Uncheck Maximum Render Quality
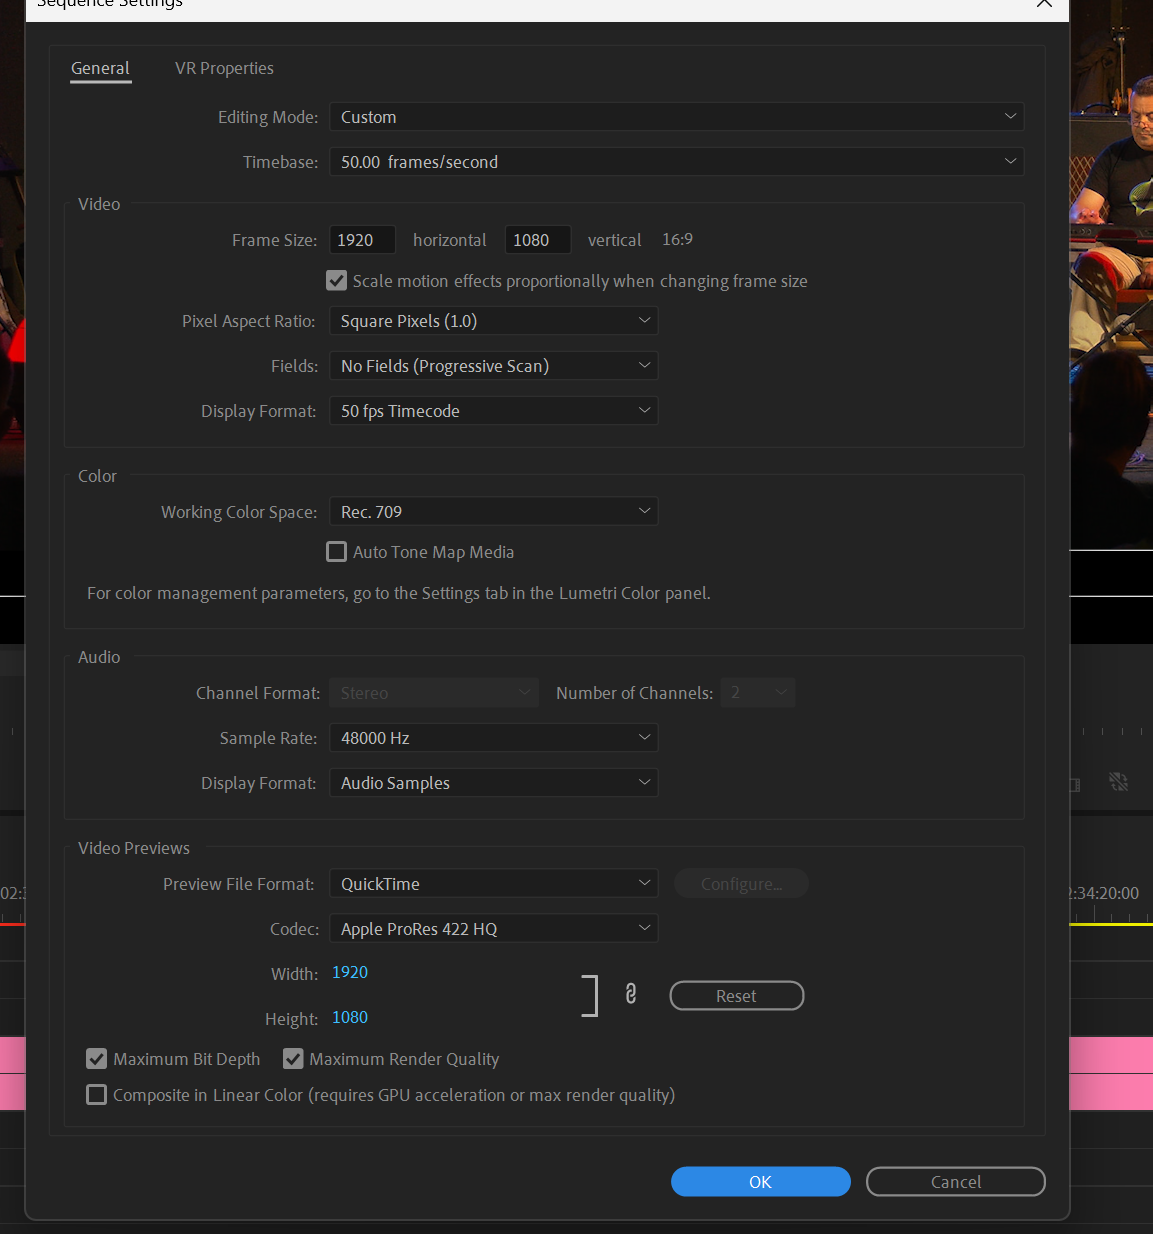 pos(293,1058)
